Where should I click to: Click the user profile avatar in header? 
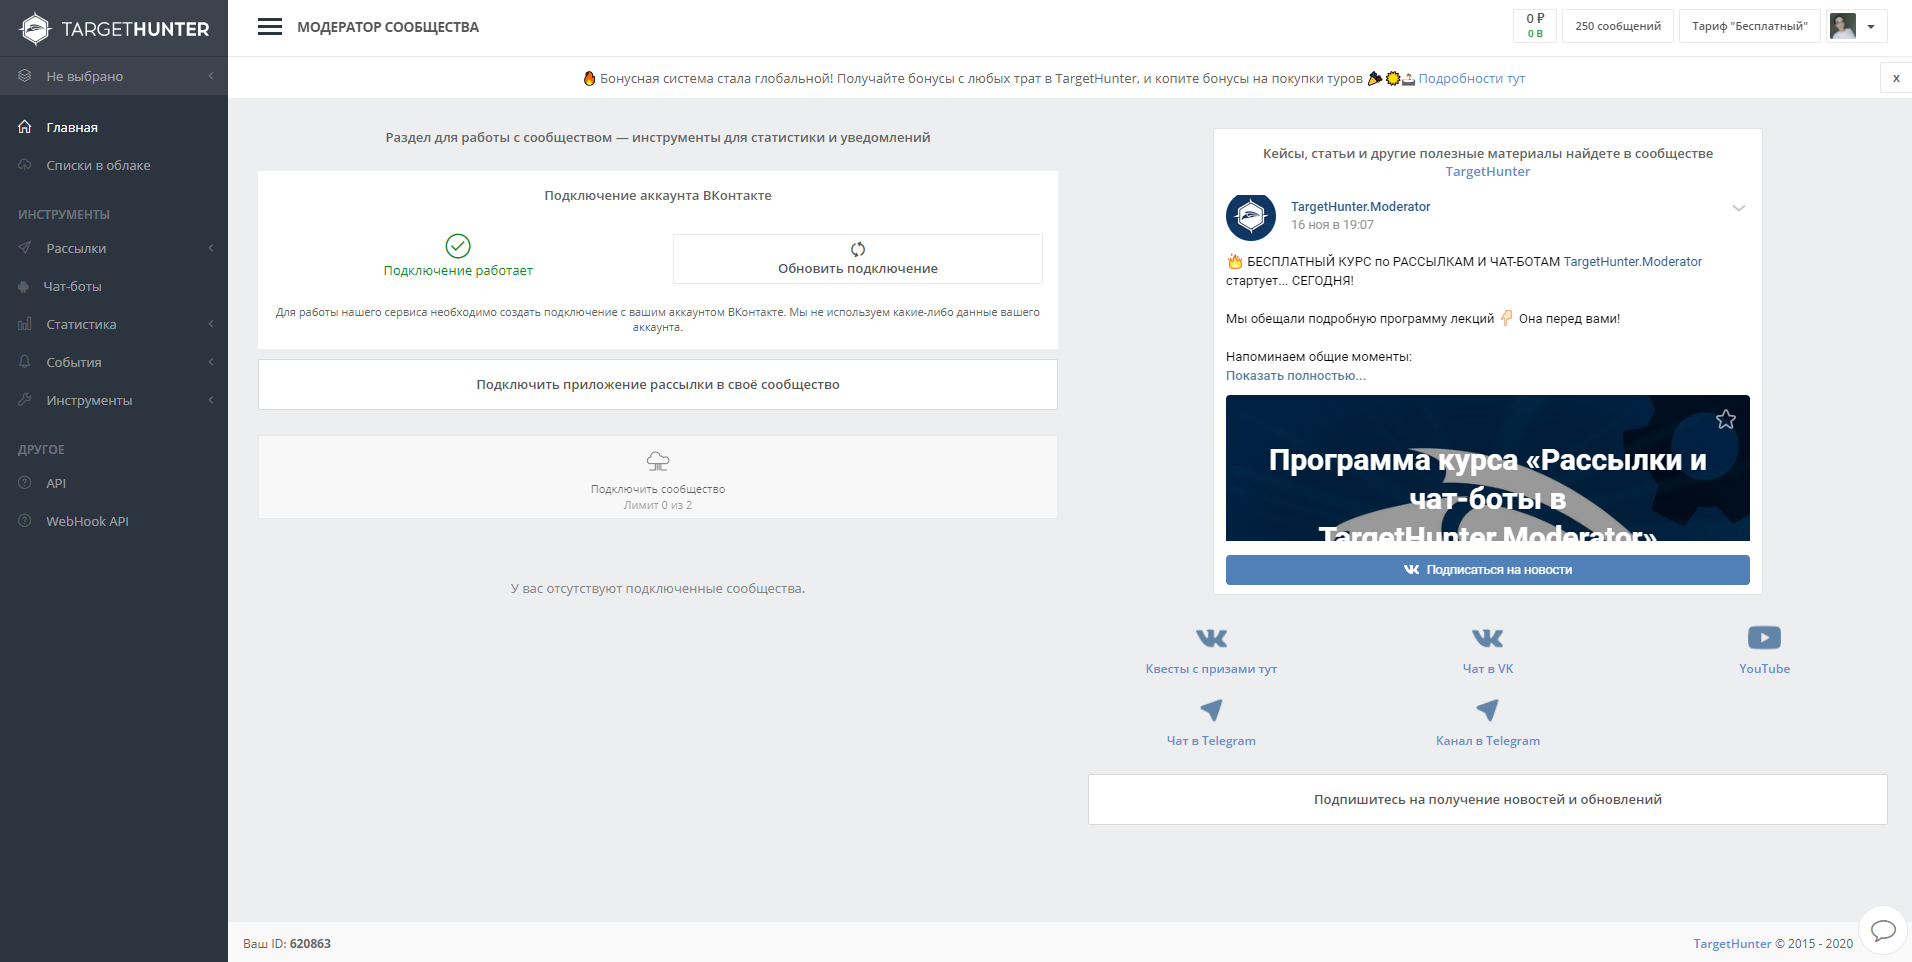point(1843,26)
